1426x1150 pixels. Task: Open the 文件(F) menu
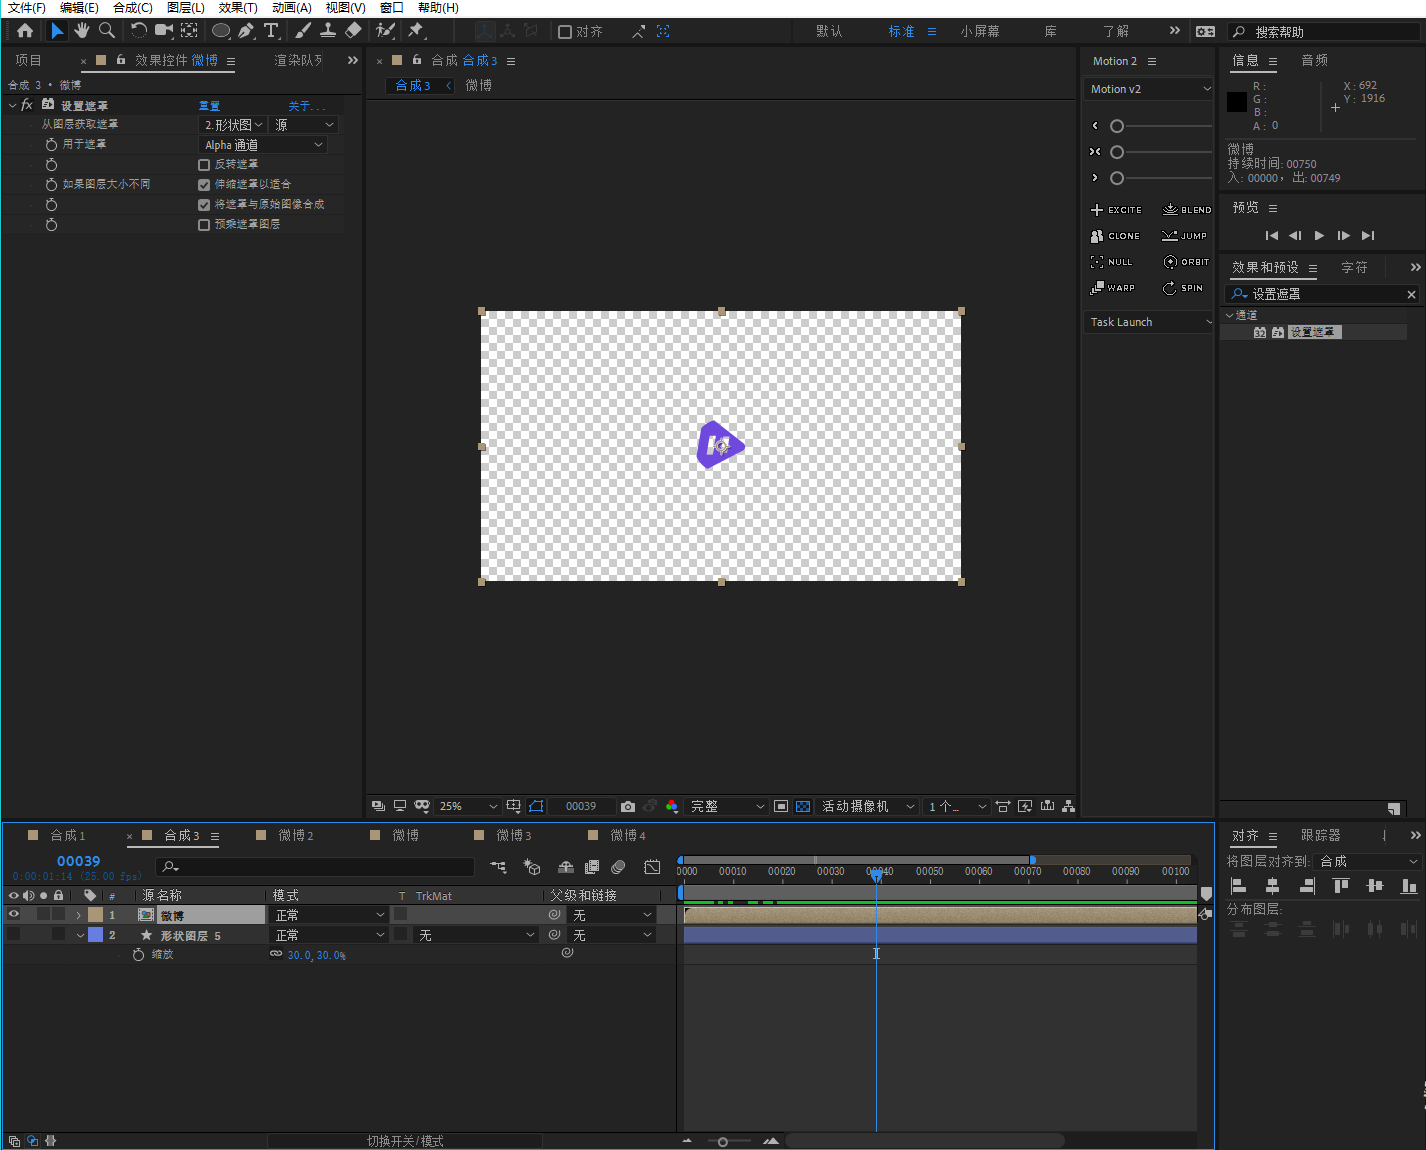(27, 8)
